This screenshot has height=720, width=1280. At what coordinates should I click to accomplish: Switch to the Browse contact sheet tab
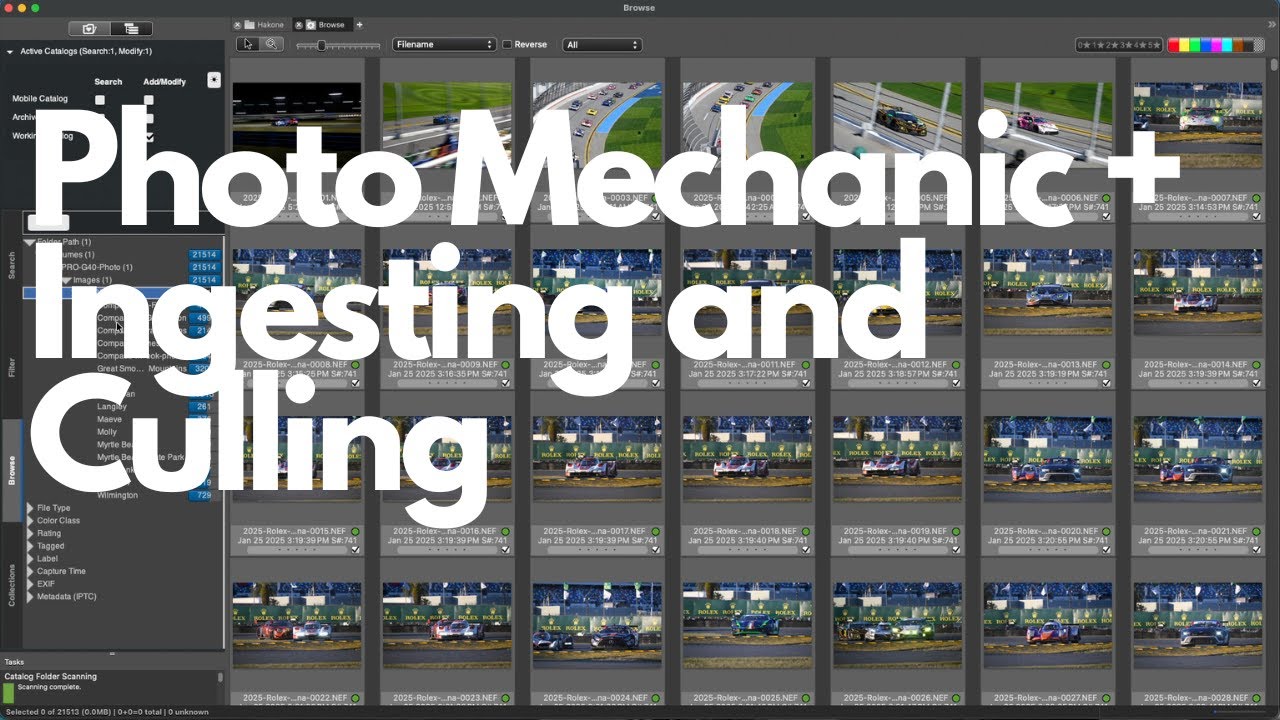[324, 24]
